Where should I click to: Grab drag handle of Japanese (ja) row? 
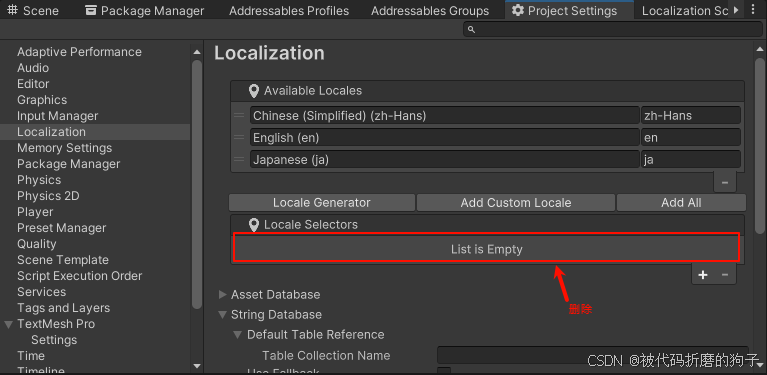coord(239,159)
